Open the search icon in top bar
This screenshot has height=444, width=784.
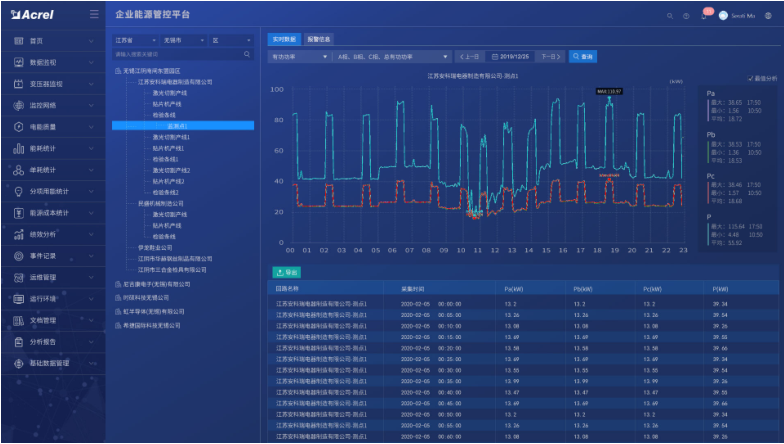point(670,15)
